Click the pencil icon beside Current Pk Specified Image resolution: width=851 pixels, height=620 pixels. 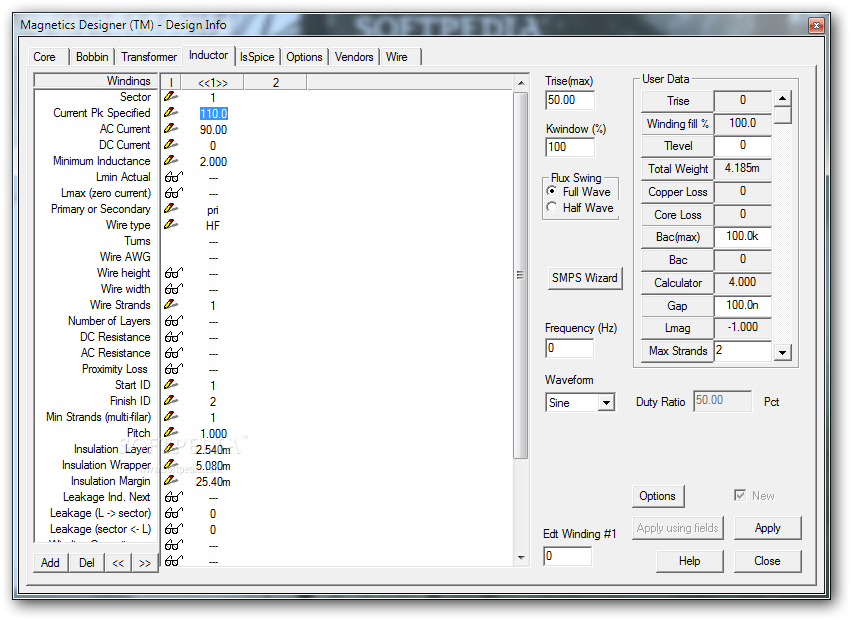(171, 112)
